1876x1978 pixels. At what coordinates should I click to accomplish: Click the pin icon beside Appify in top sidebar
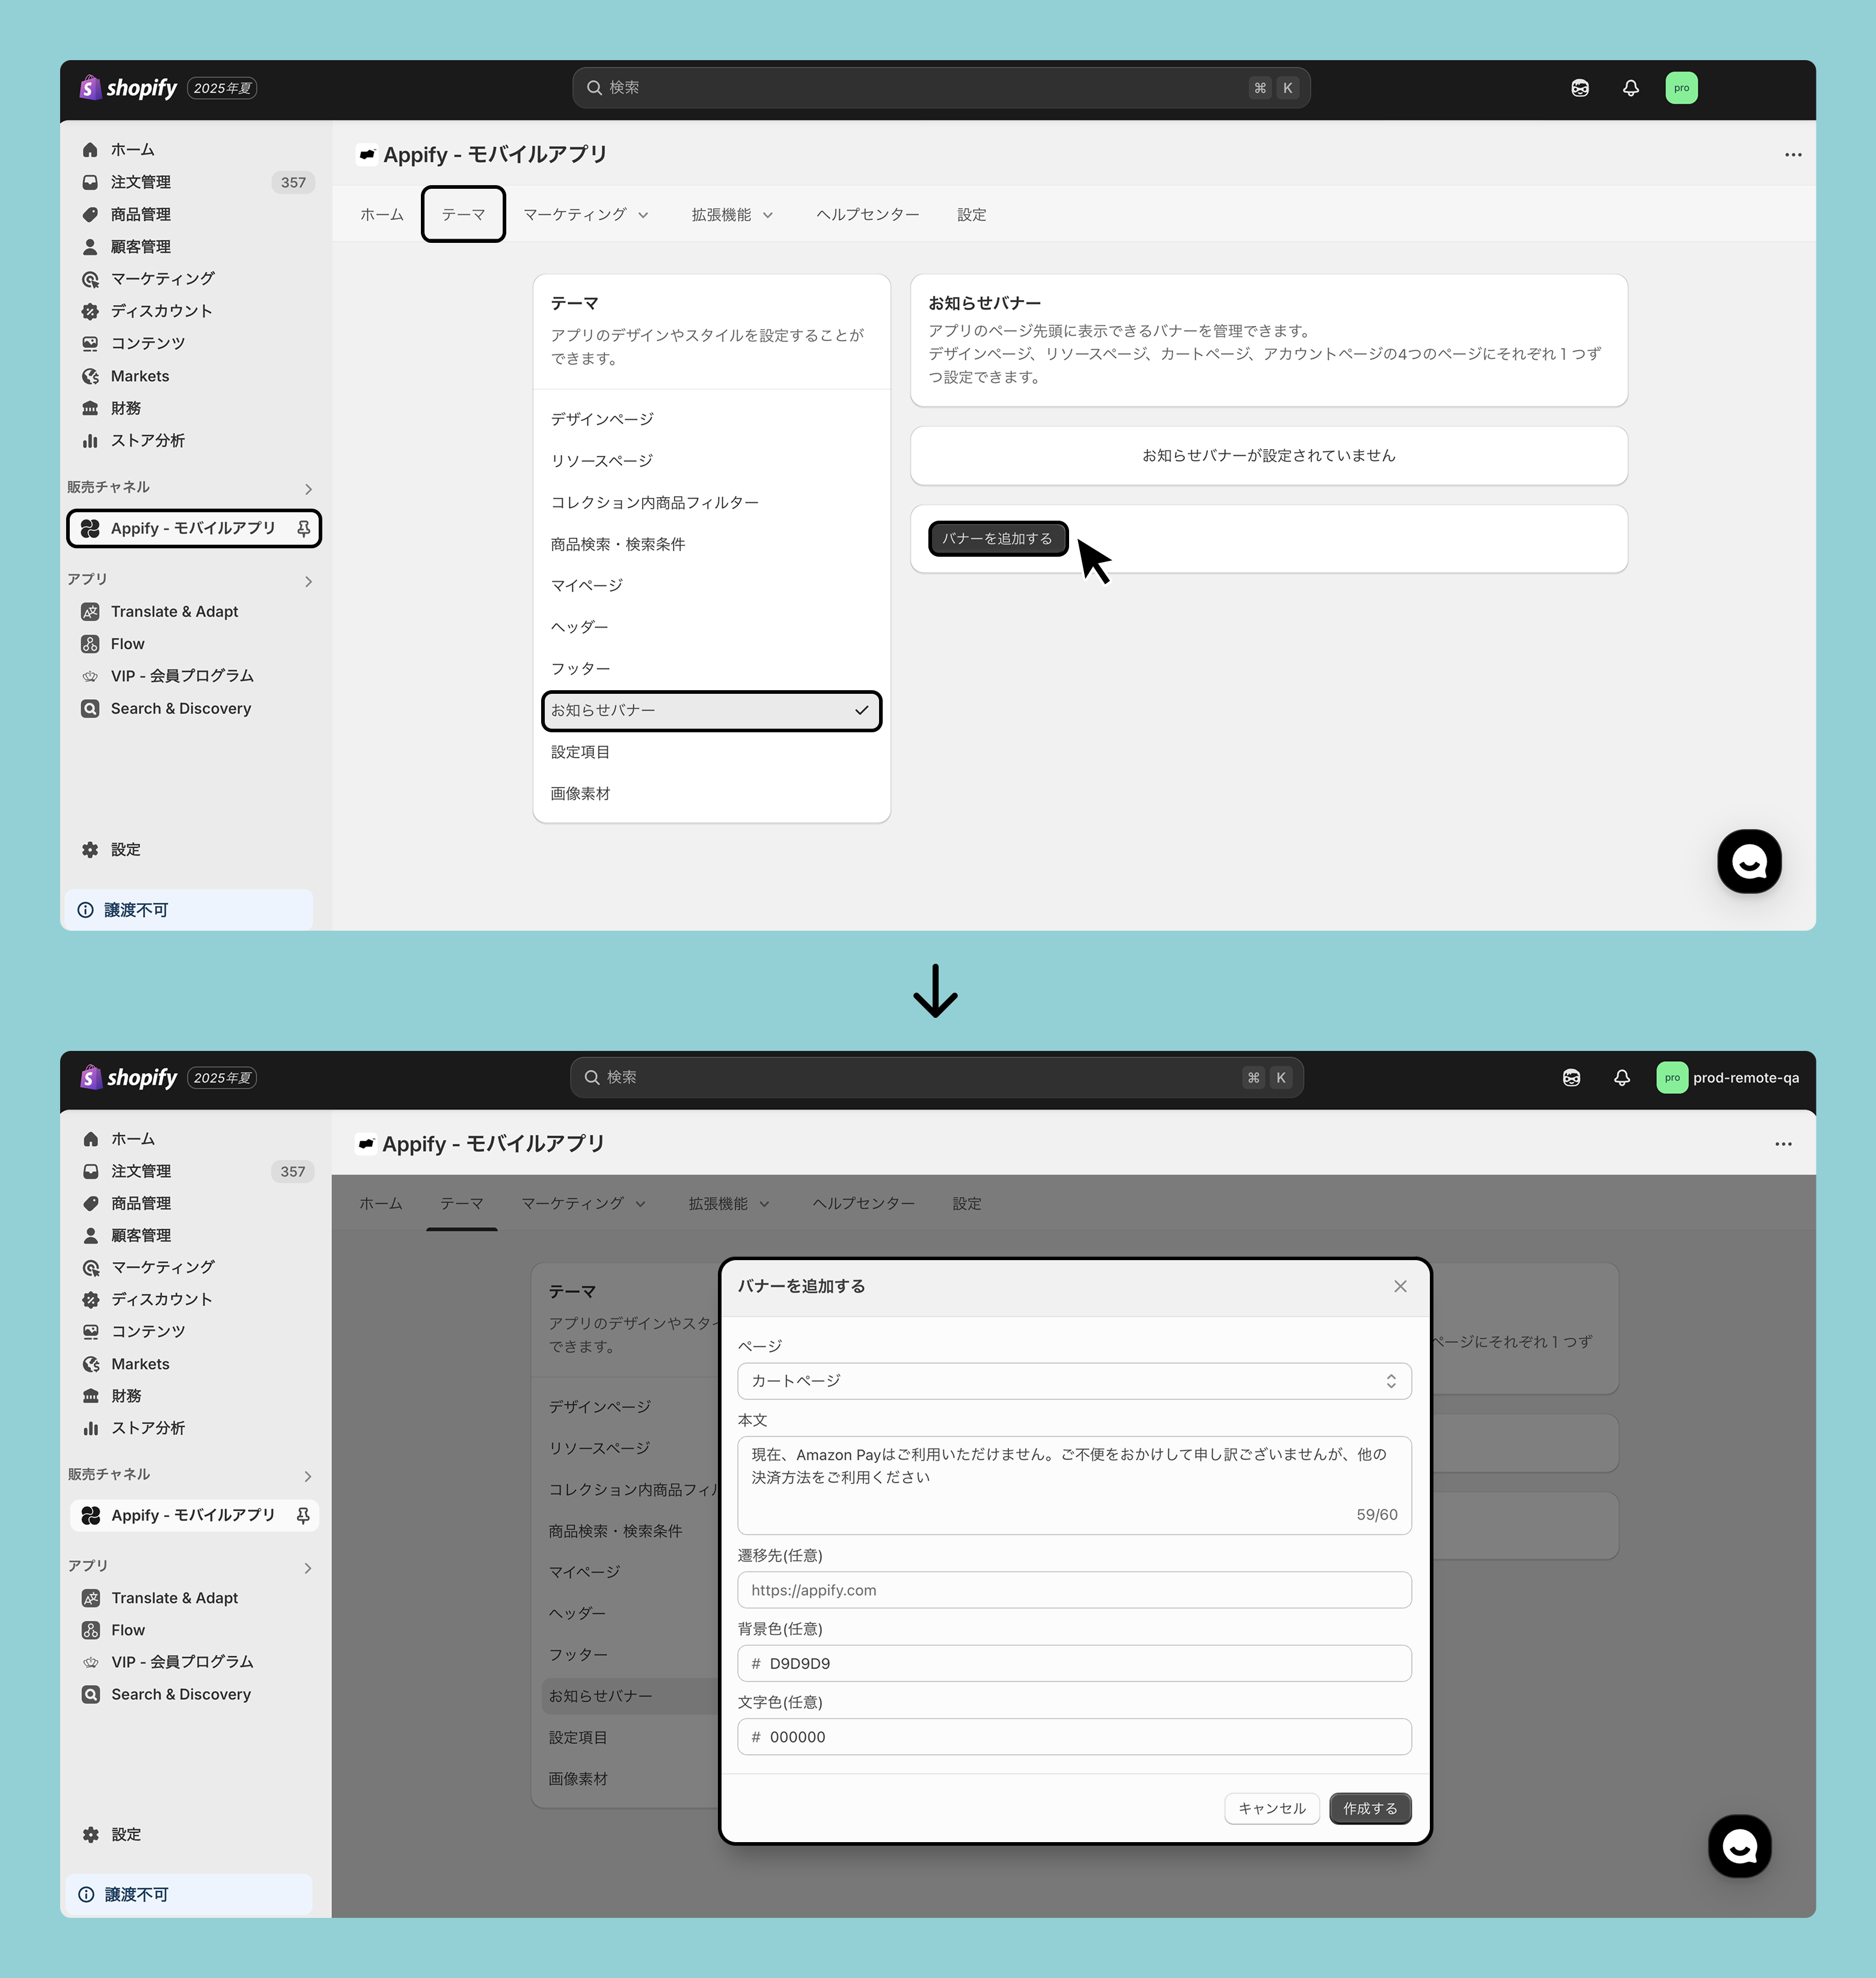point(303,528)
